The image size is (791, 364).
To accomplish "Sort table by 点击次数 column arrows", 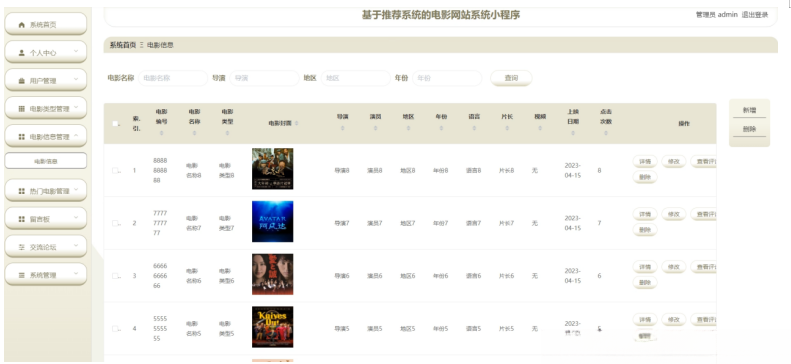I will pyautogui.click(x=606, y=134).
